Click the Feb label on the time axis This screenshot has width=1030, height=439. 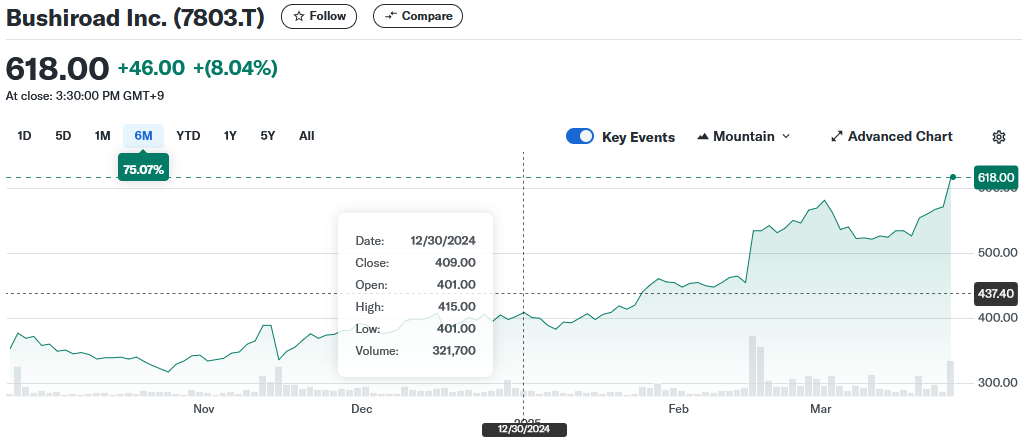coord(678,409)
